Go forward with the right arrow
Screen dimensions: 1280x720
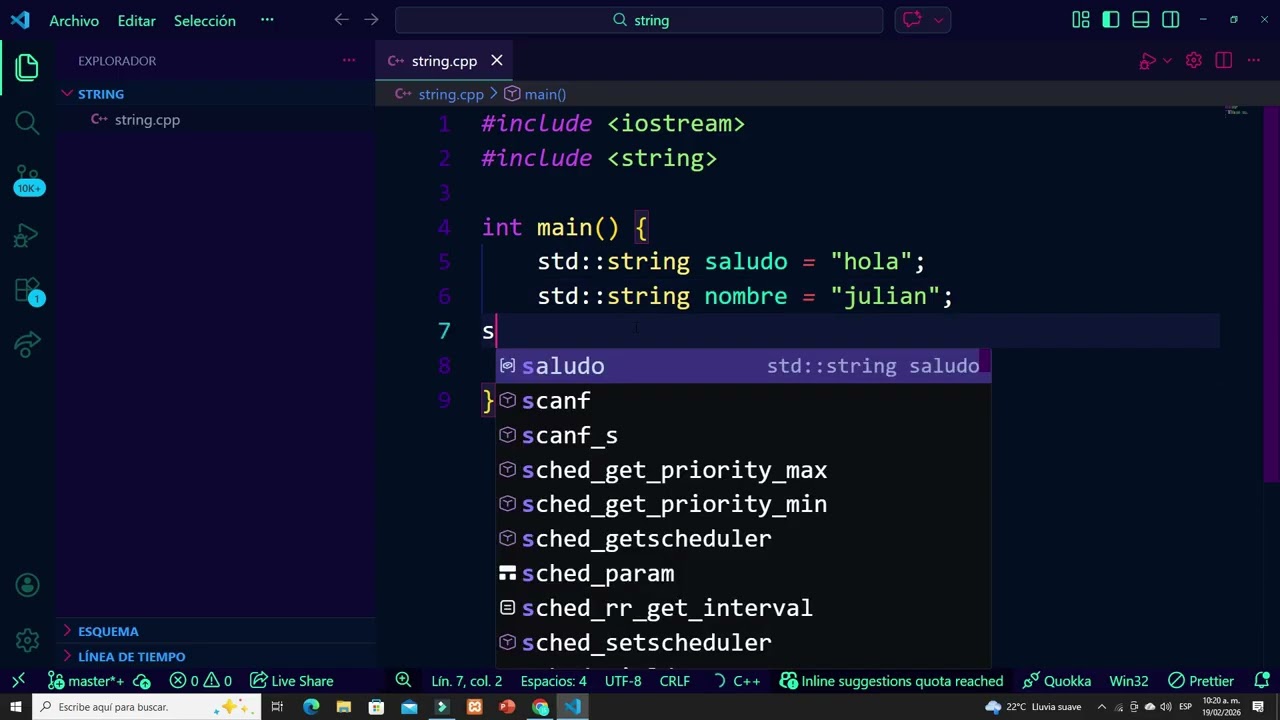coord(372,20)
